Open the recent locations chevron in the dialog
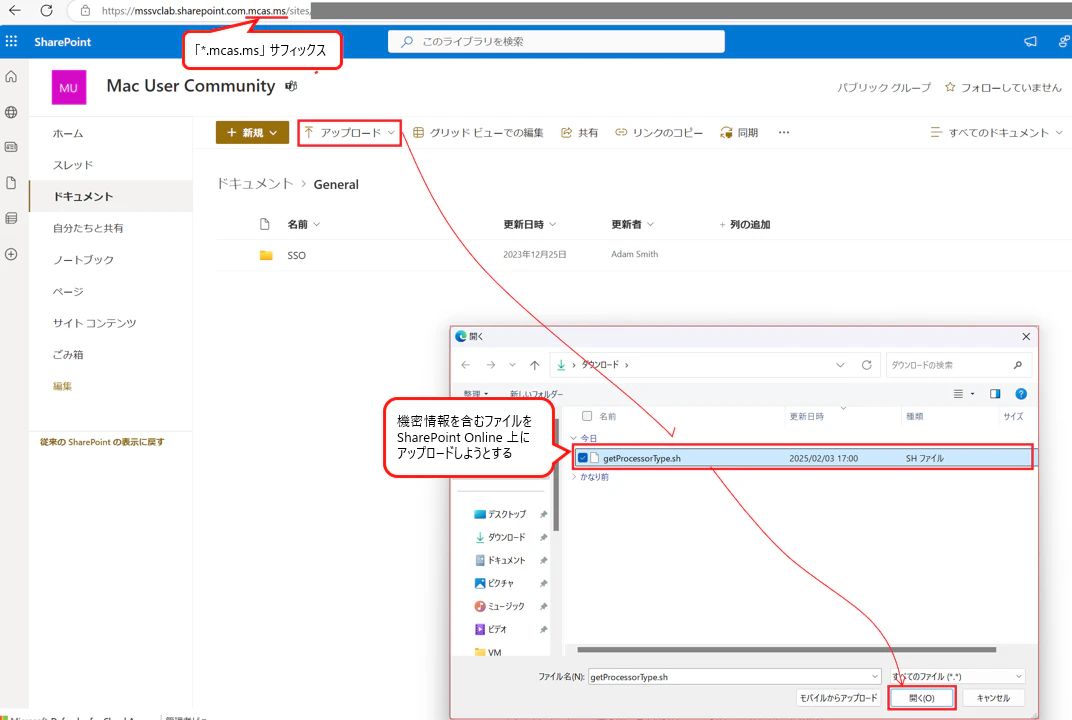The height and width of the screenshot is (720, 1072). (512, 365)
